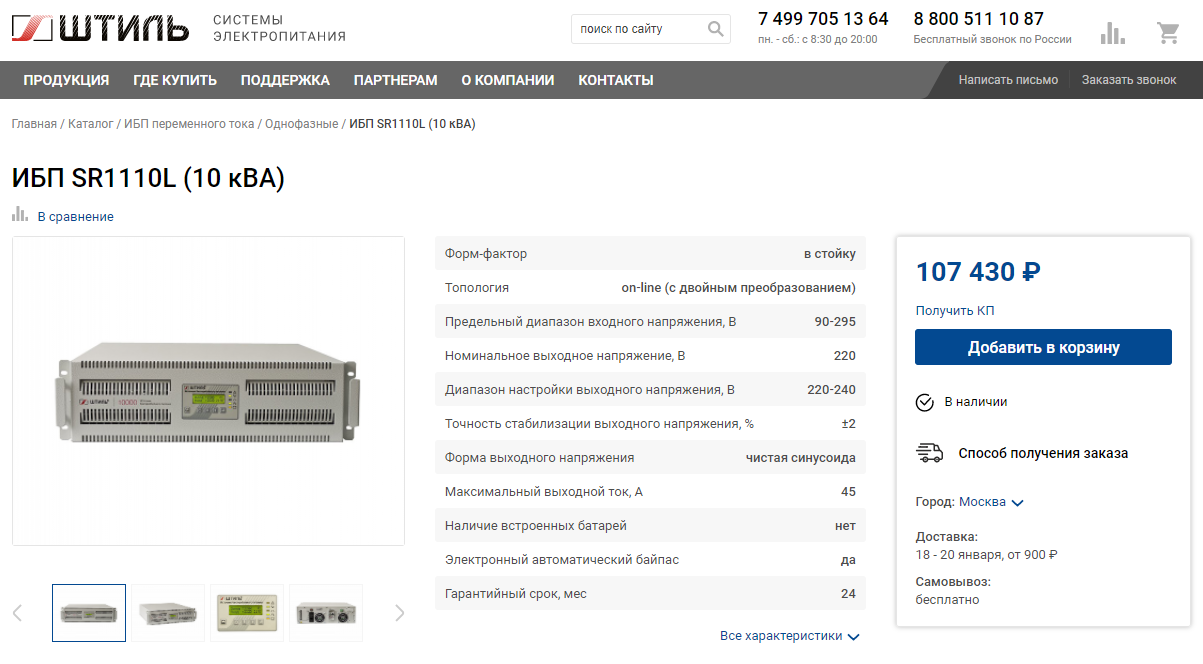This screenshot has height=664, width=1203.
Task: Open the Контакты menu
Action: pyautogui.click(x=616, y=80)
